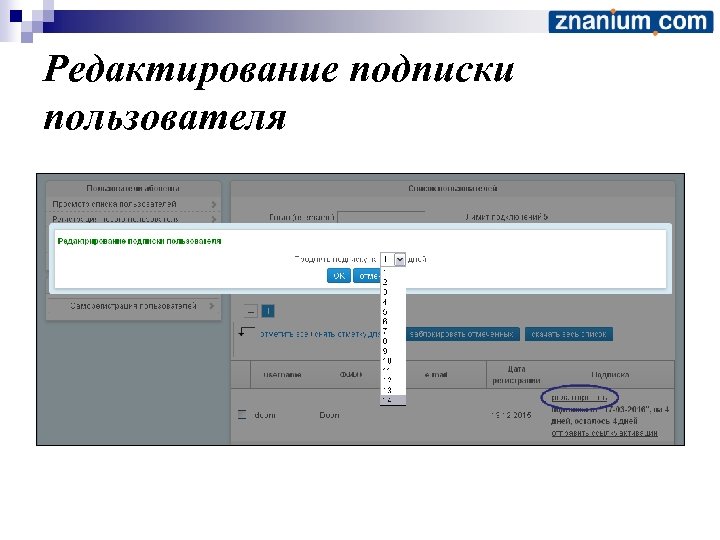Click the login search input field
This screenshot has height=540, width=720.
[381, 217]
